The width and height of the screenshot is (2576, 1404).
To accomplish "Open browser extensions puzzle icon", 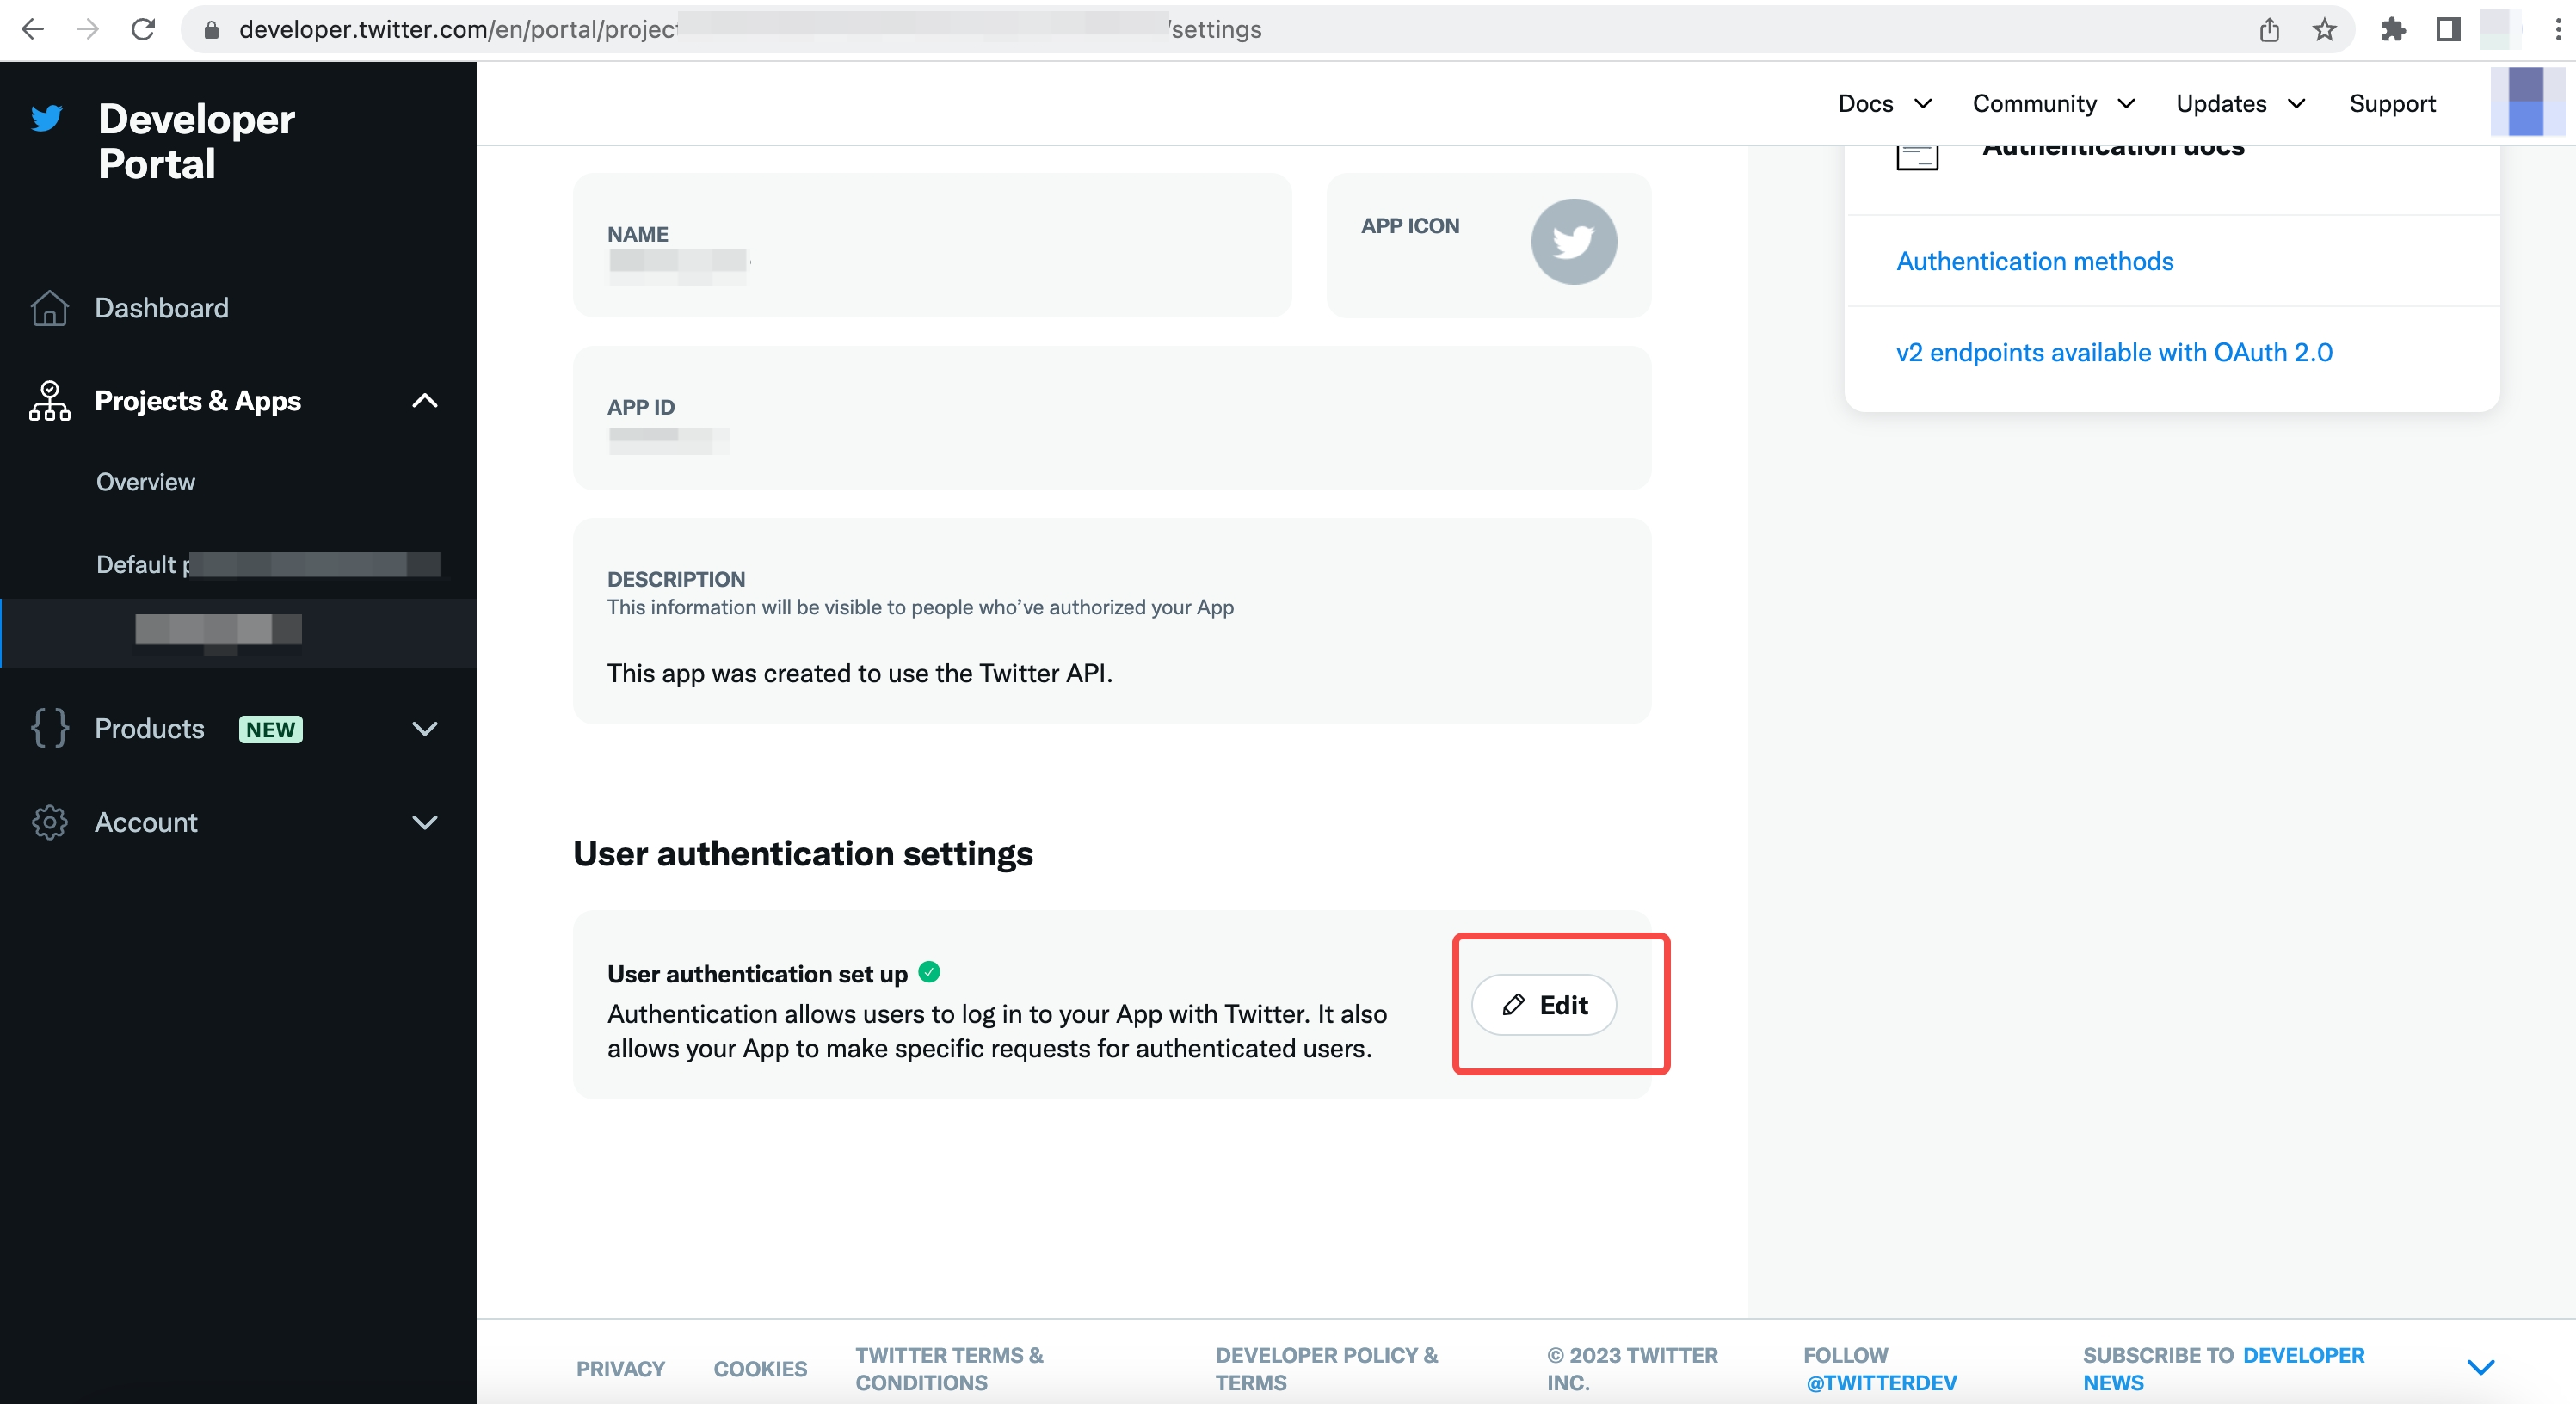I will (x=2393, y=29).
